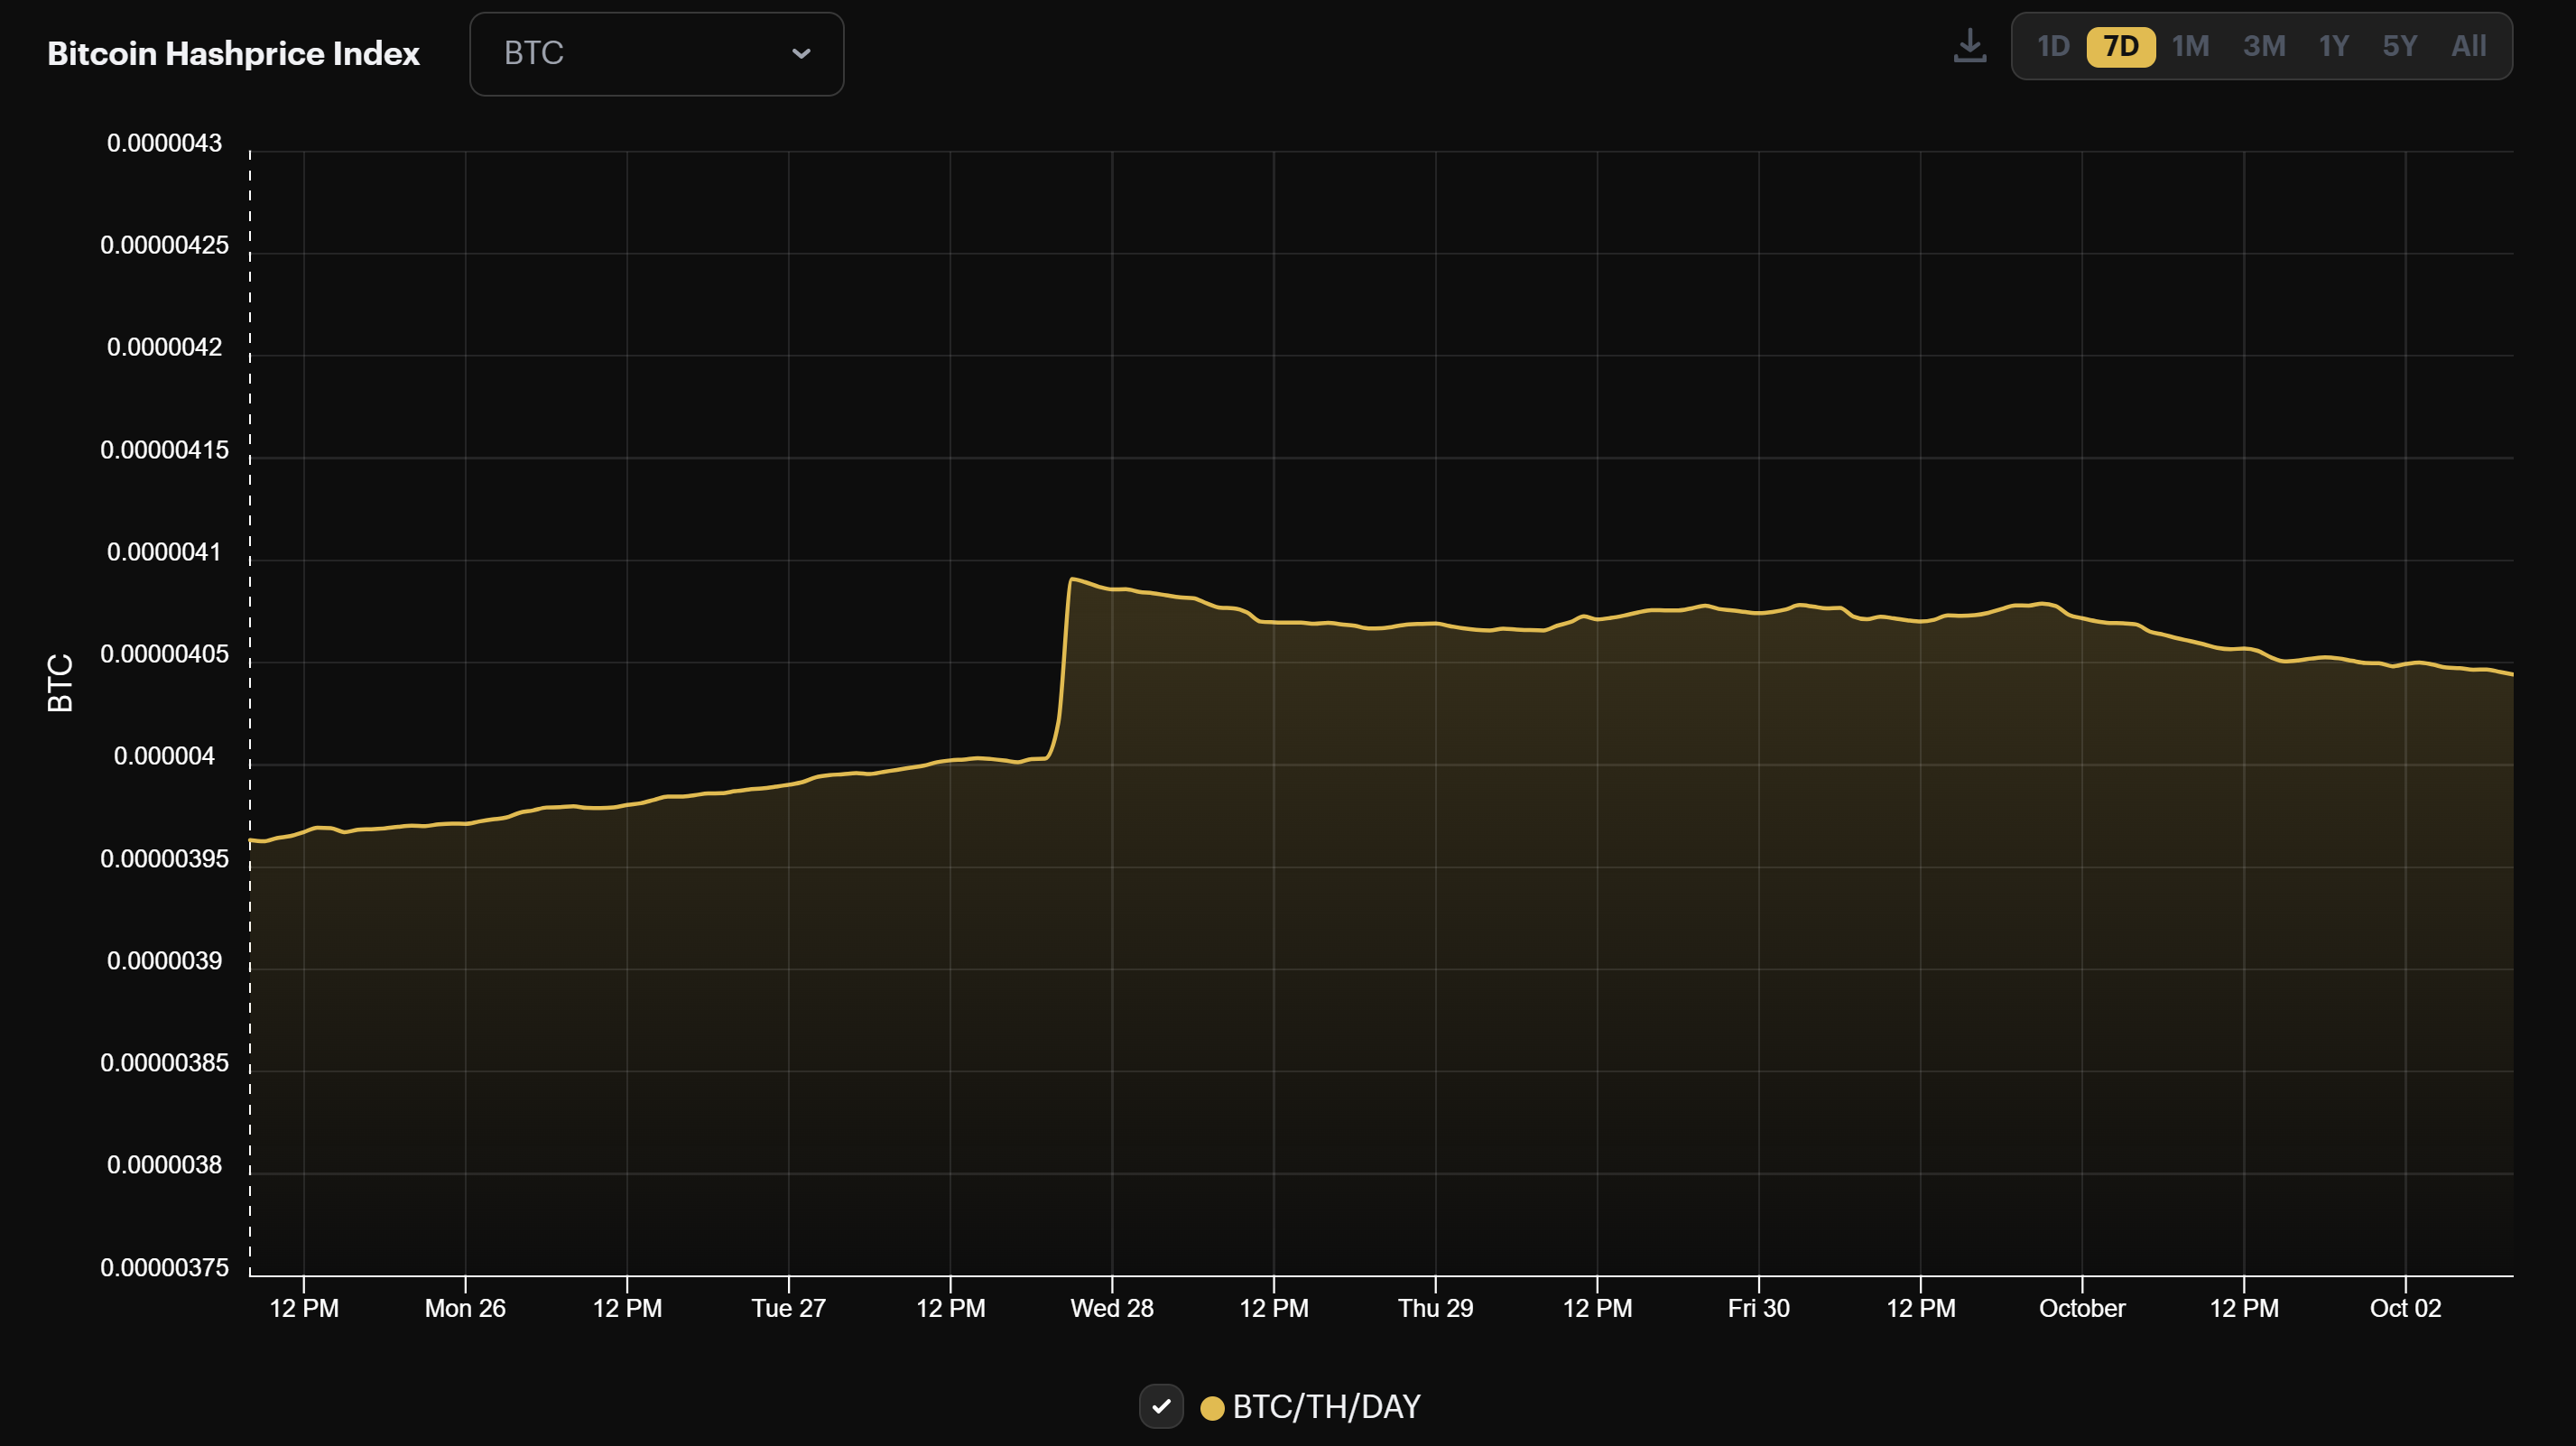Click the October x-axis date label

coord(2082,1308)
